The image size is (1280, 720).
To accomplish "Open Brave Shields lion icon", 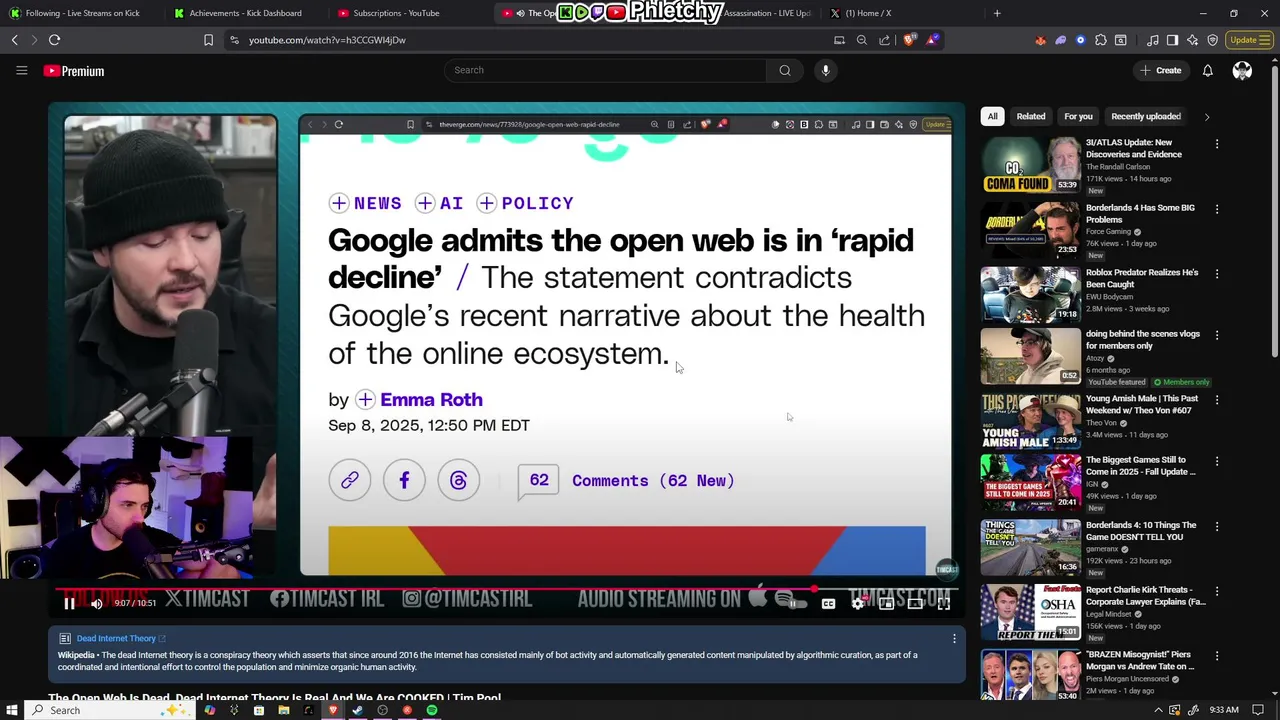I will [908, 40].
